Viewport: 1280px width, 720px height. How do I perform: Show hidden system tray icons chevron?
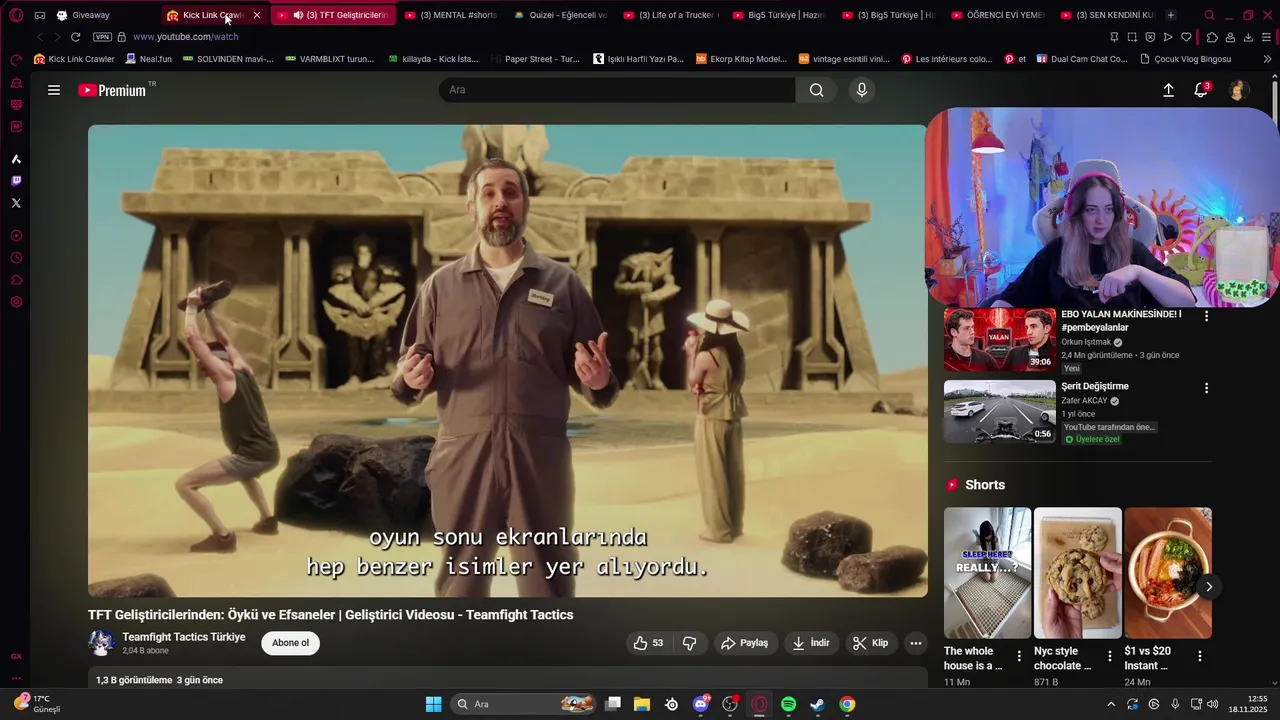(1110, 704)
